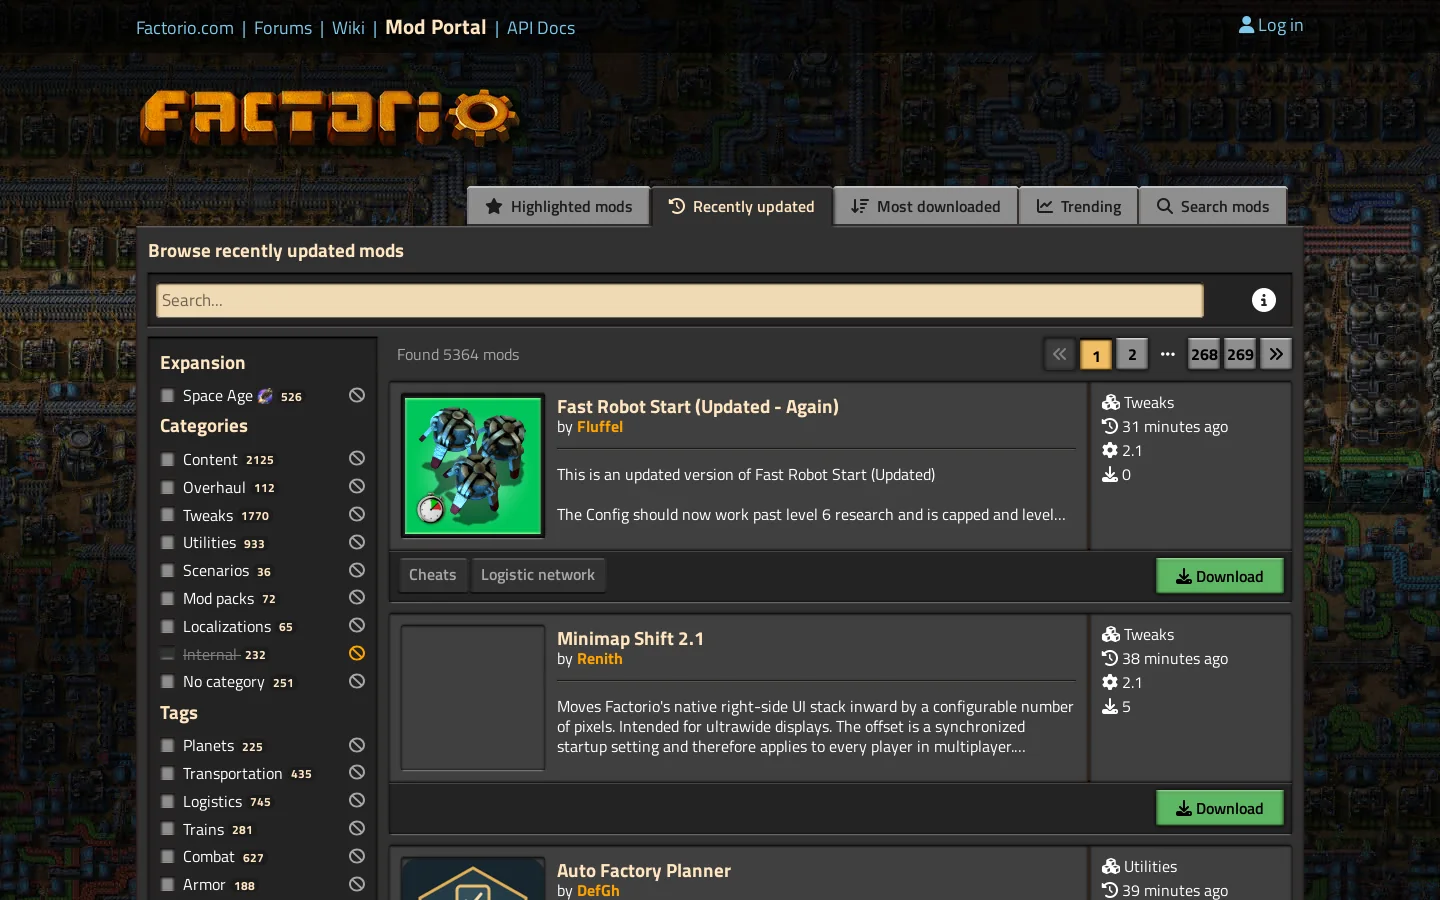Open the Auto Factory Planner mod page

[644, 871]
